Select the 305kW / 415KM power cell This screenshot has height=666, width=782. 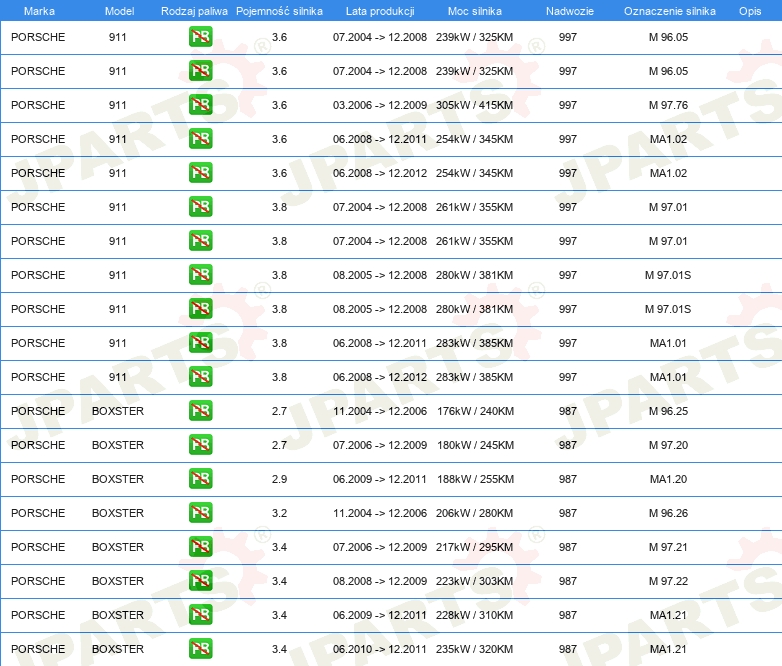(x=475, y=105)
